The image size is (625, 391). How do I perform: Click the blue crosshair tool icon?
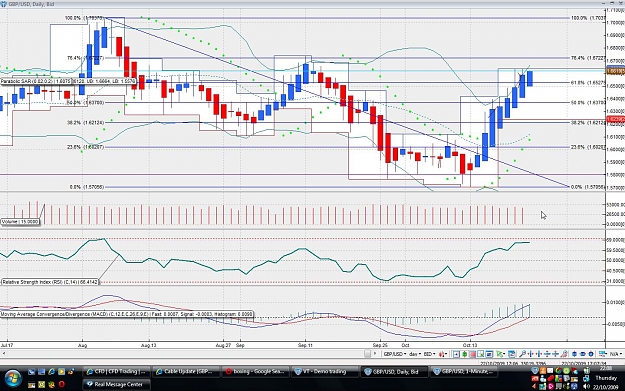click(555, 354)
